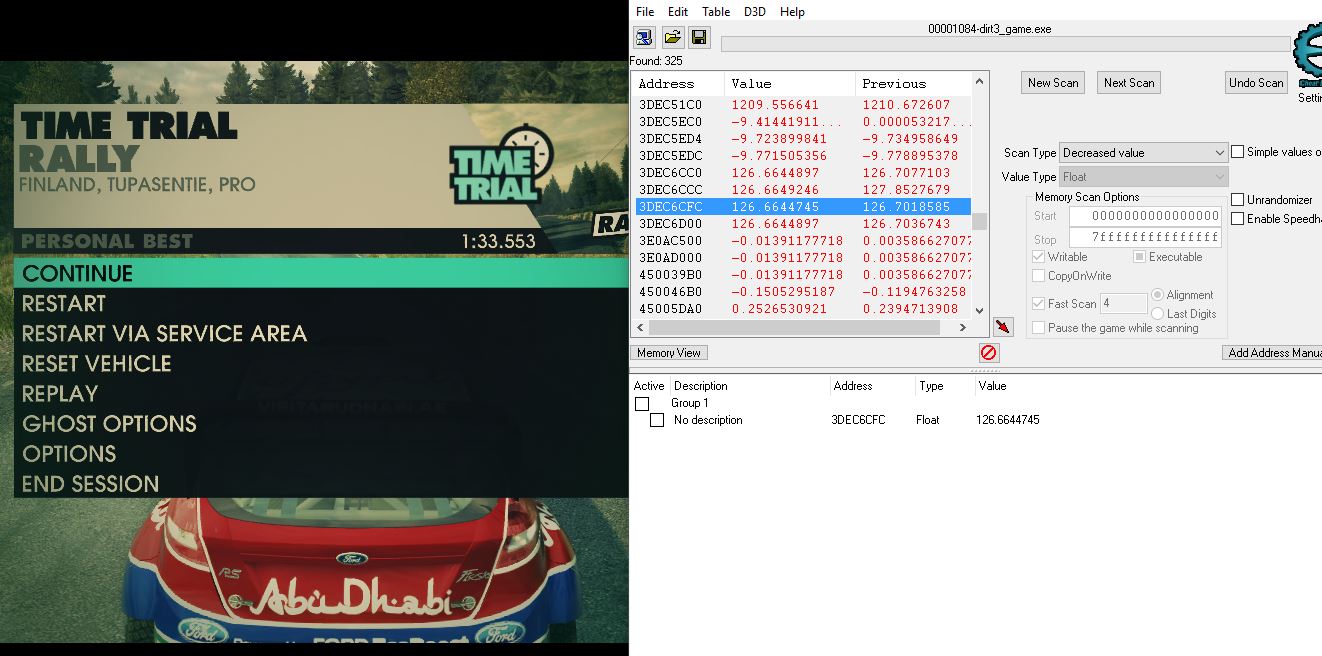
Task: Enable the Unrandomizer checkbox
Action: click(1238, 200)
